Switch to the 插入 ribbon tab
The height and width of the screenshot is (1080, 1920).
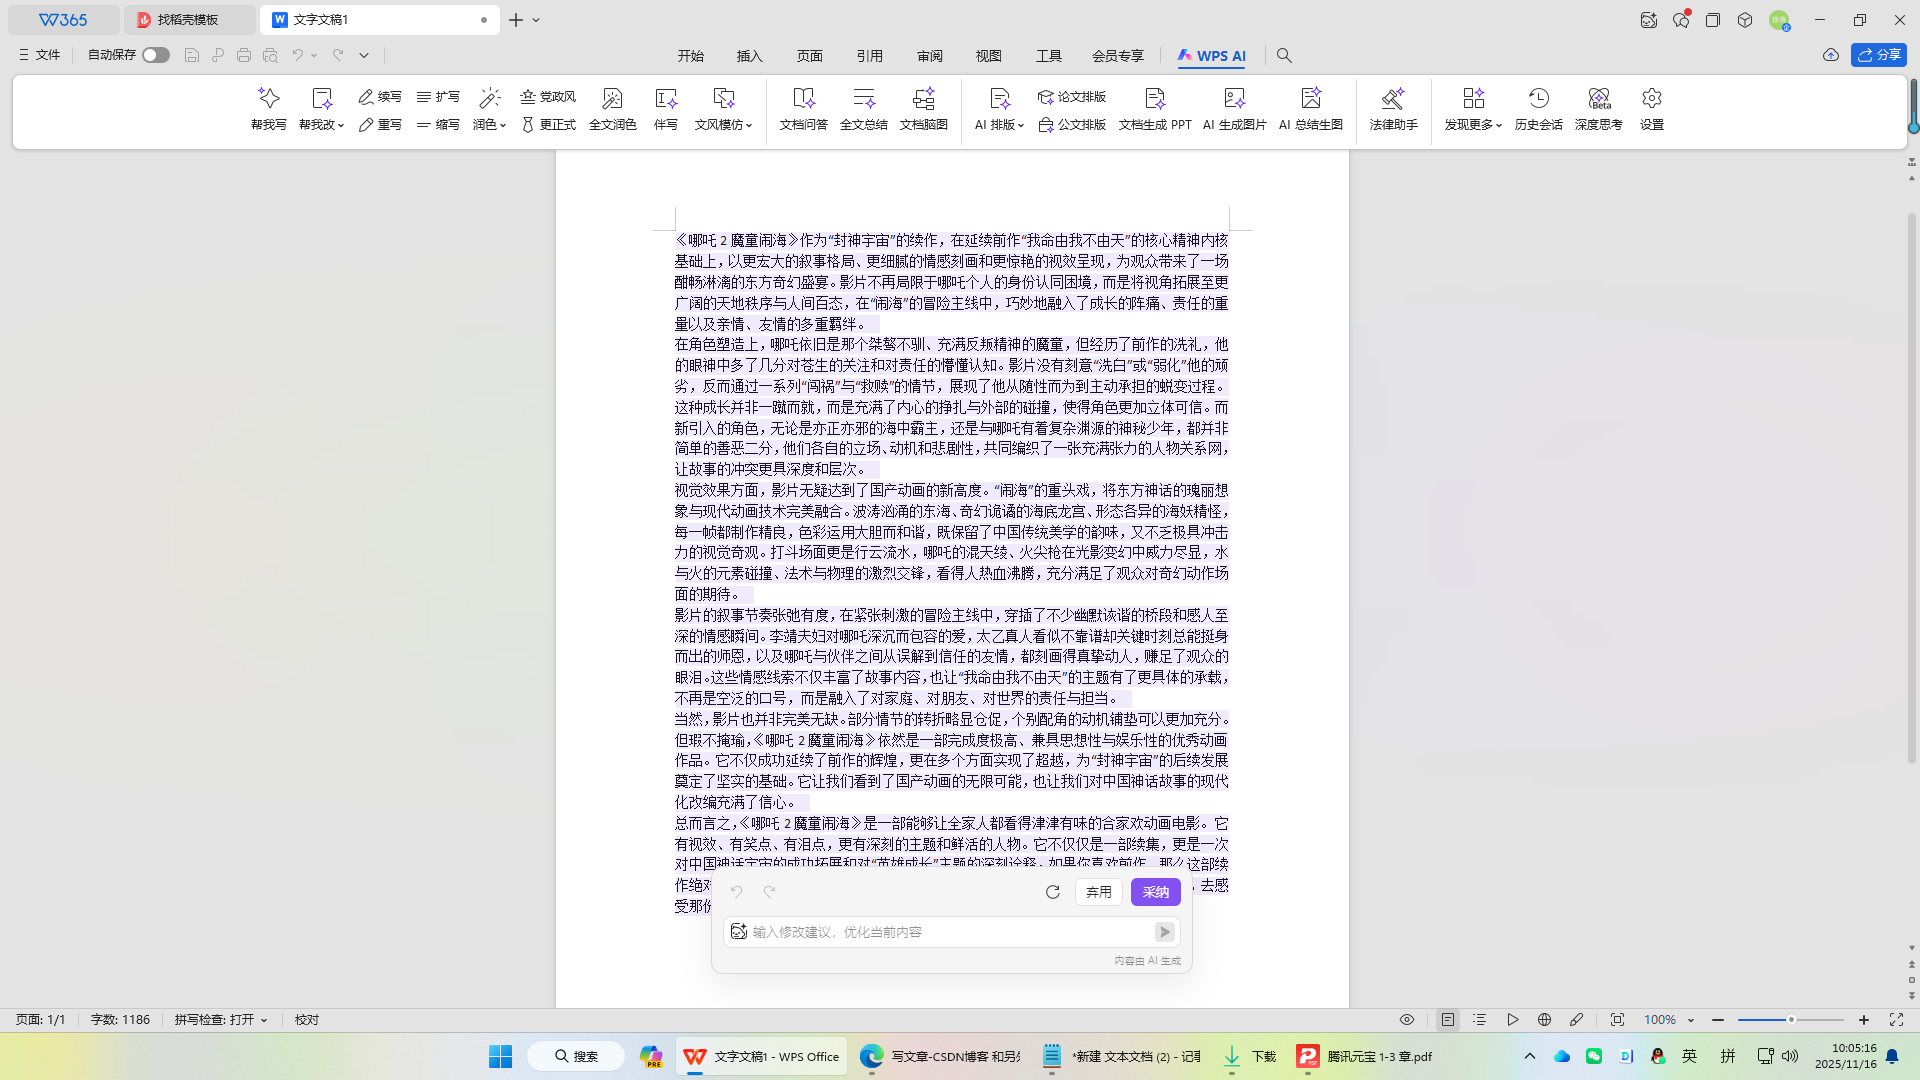coord(749,56)
